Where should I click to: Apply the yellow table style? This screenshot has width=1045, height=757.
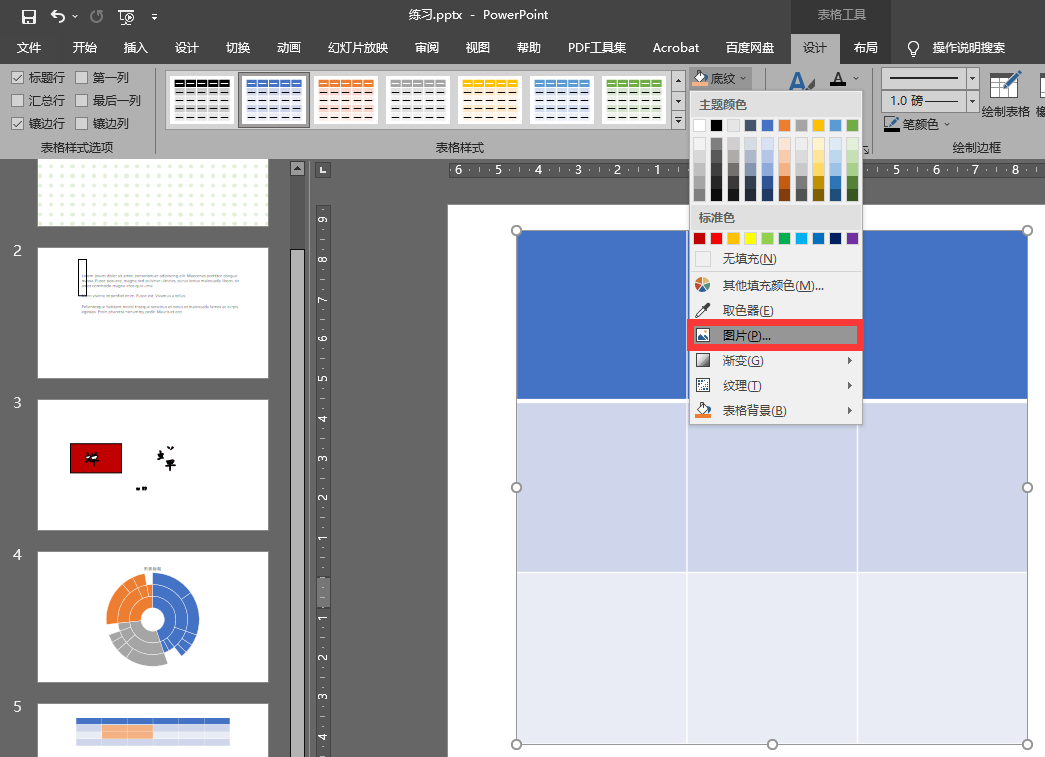490,100
